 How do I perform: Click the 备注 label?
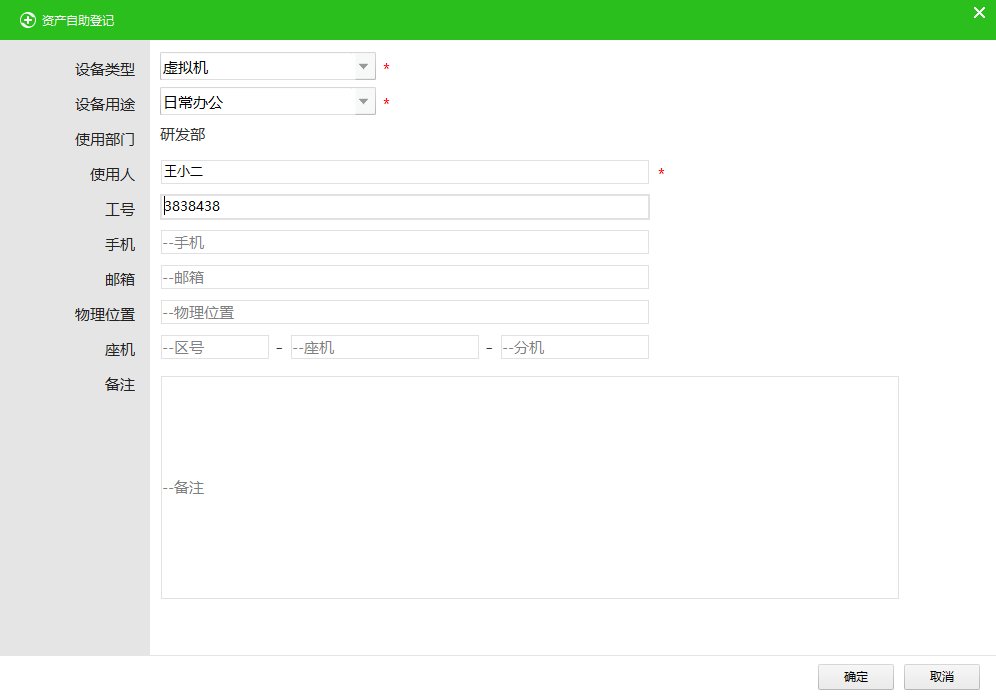(120, 384)
